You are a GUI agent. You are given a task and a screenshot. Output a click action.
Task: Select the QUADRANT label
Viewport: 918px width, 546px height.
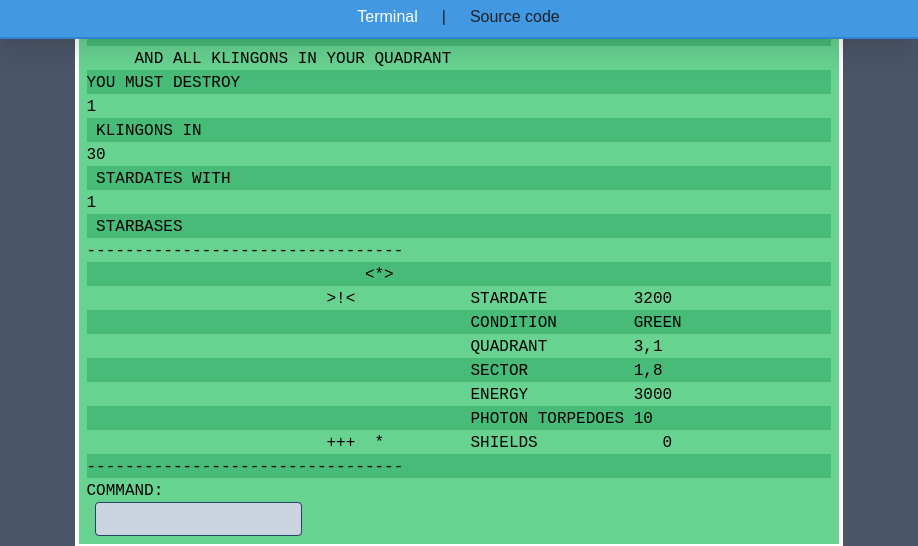tap(509, 346)
